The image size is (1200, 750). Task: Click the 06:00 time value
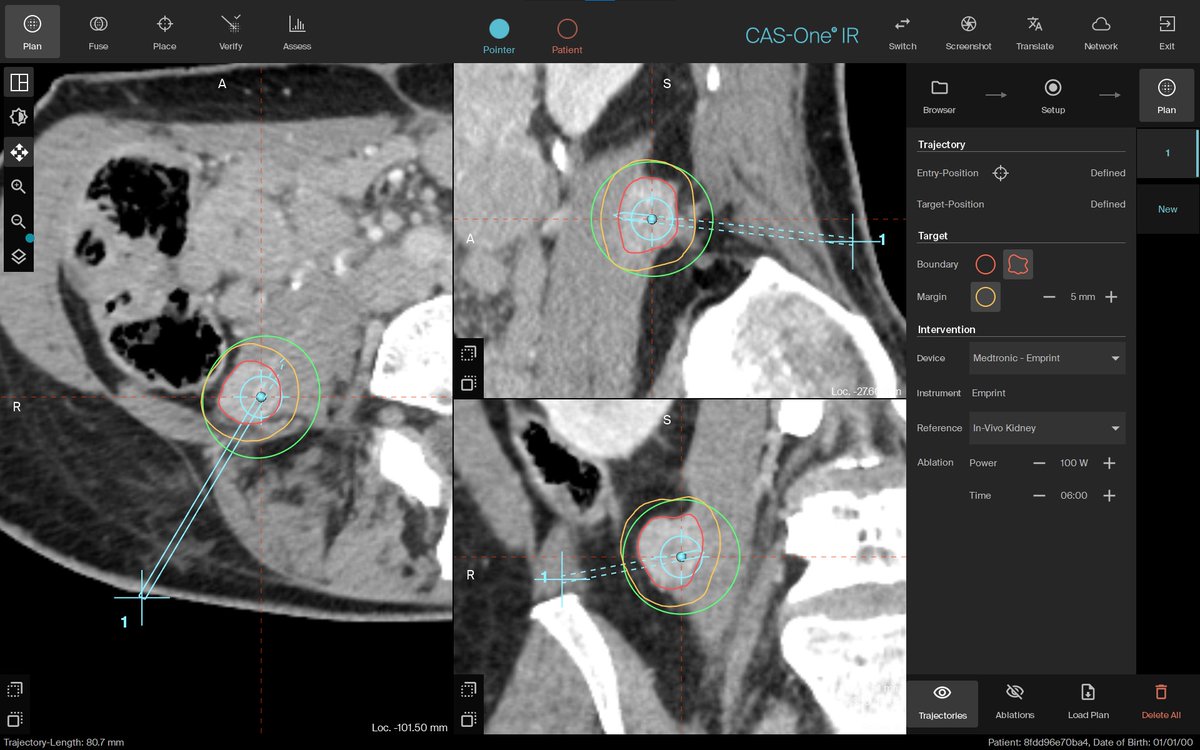coord(1074,495)
